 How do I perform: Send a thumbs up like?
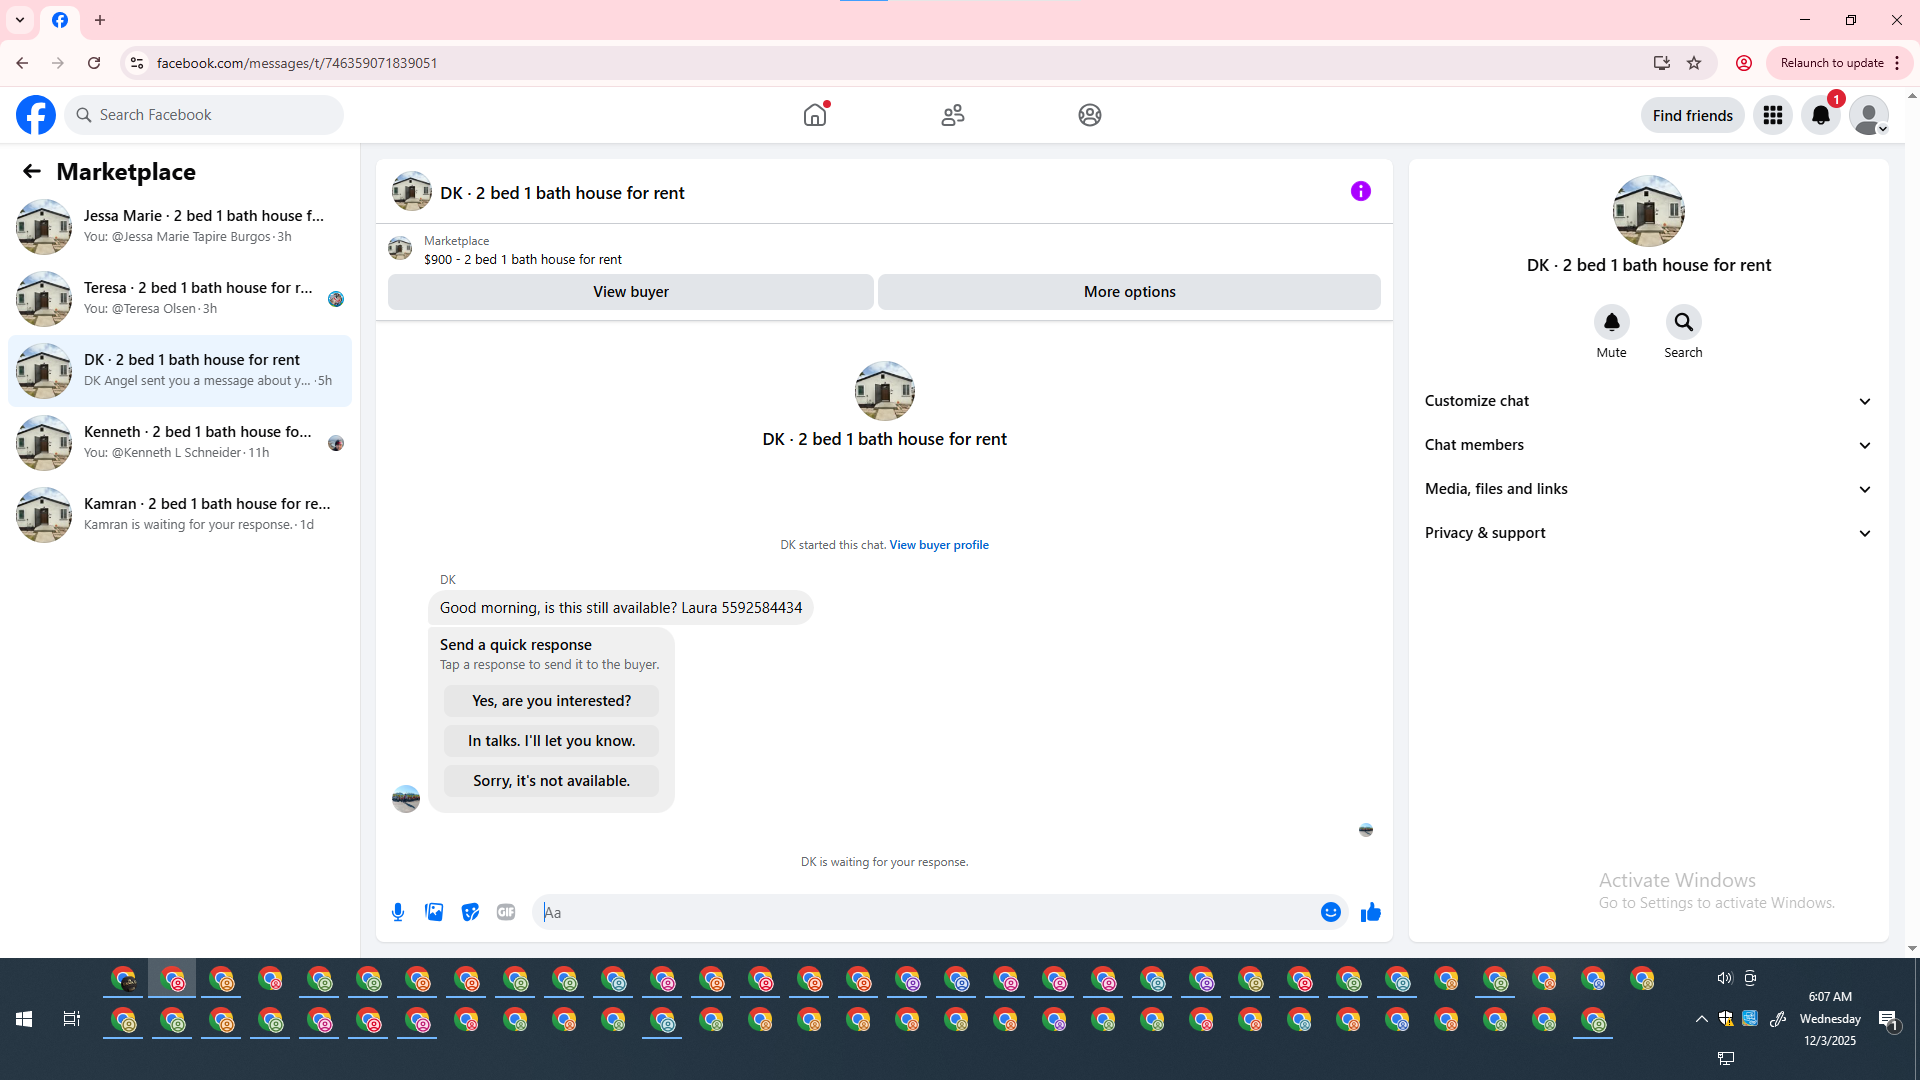[x=1371, y=912]
